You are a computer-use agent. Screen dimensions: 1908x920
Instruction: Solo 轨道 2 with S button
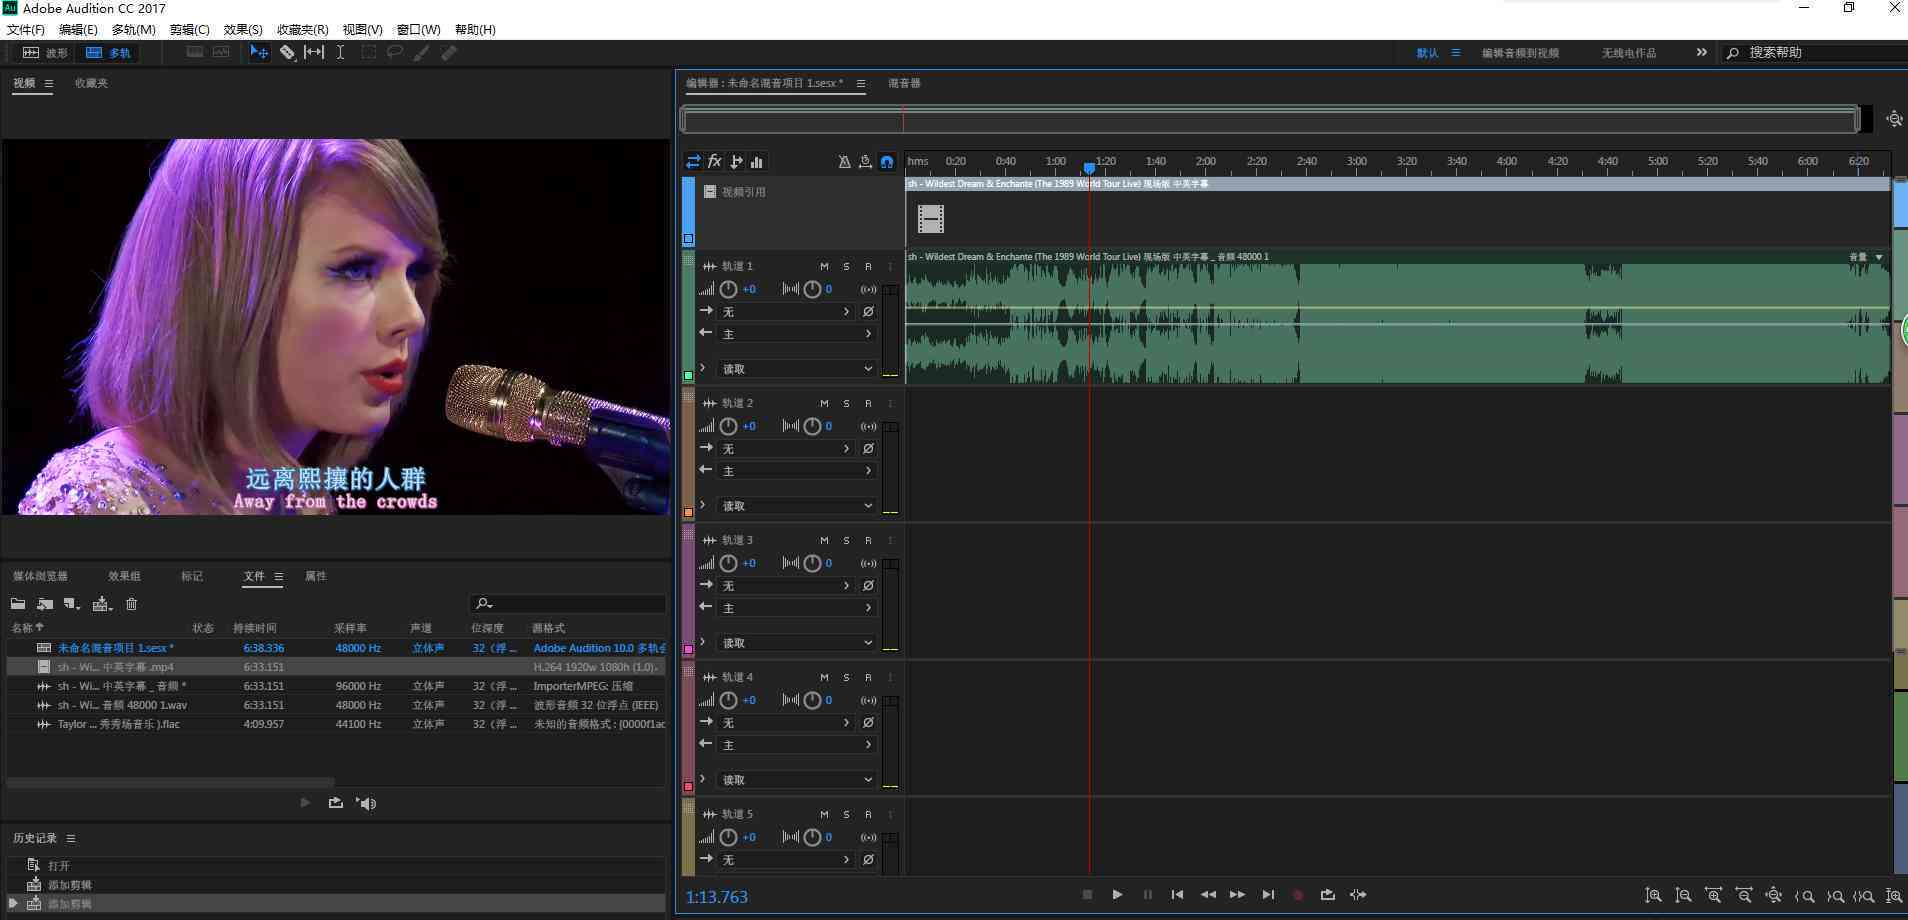(846, 403)
